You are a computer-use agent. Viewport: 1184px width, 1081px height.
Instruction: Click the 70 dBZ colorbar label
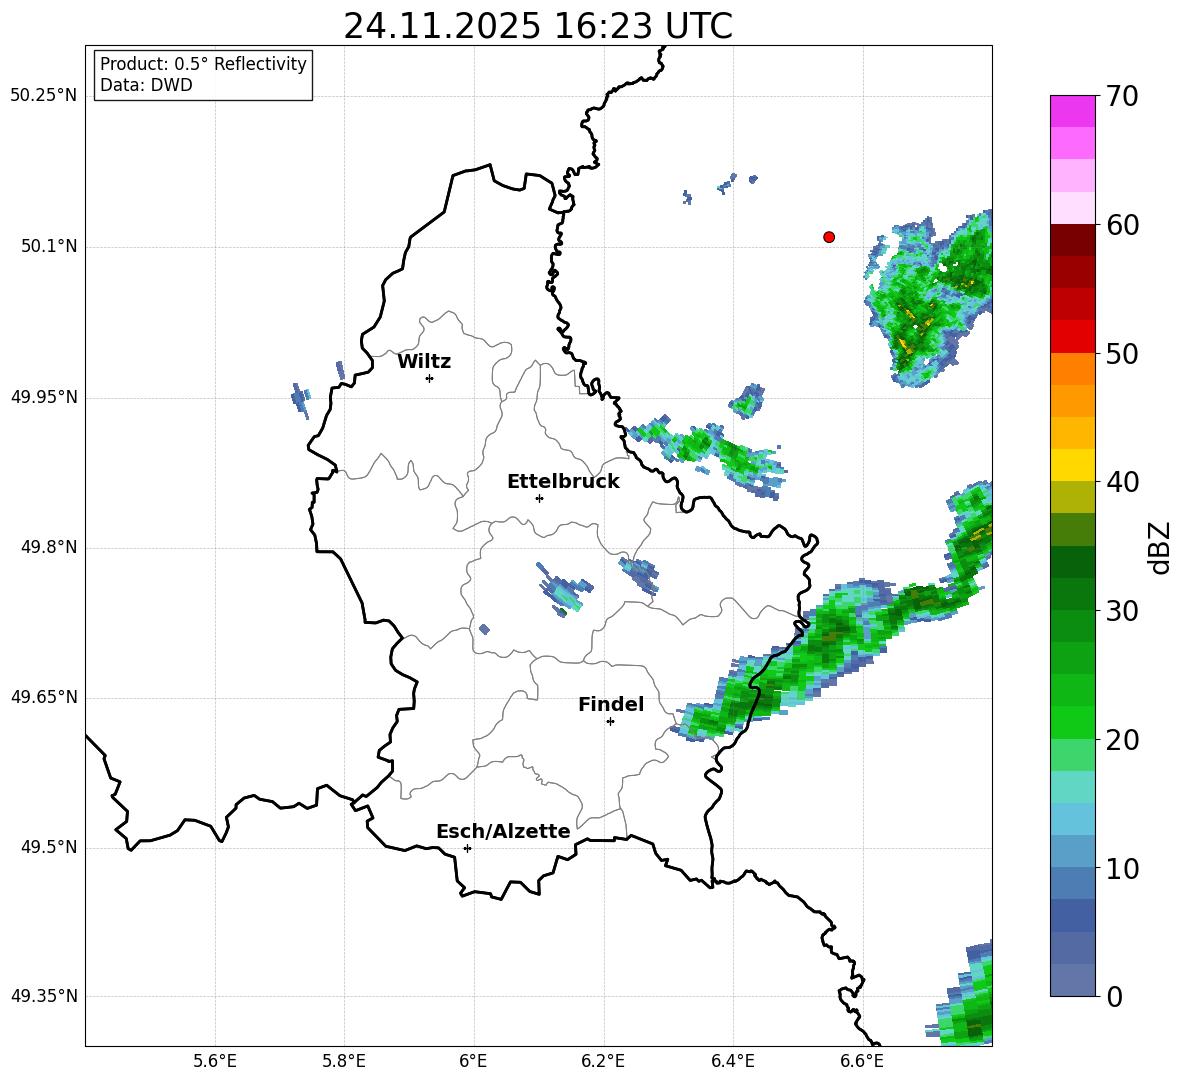point(1122,97)
